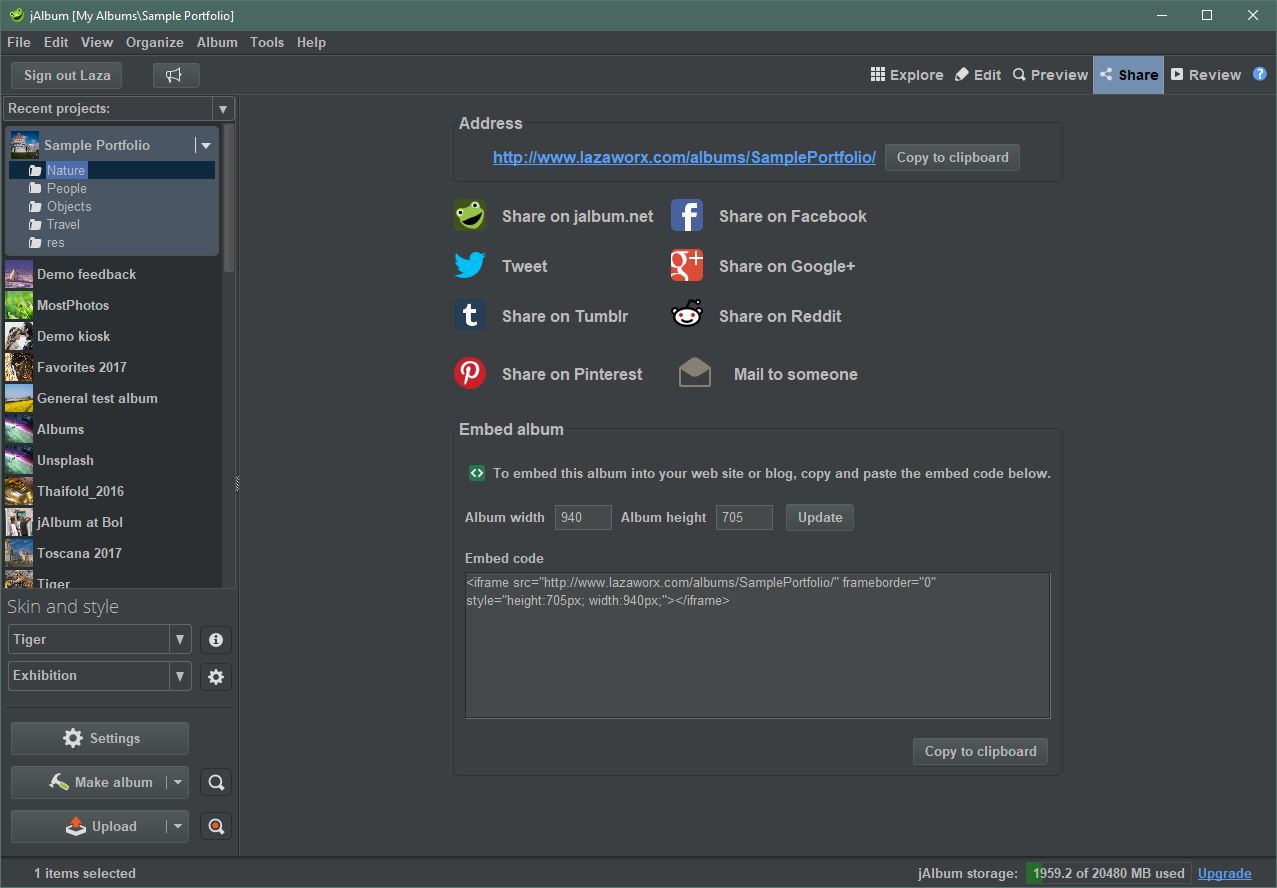Click the Tumblr share icon
Image resolution: width=1277 pixels, height=888 pixels.
point(470,316)
